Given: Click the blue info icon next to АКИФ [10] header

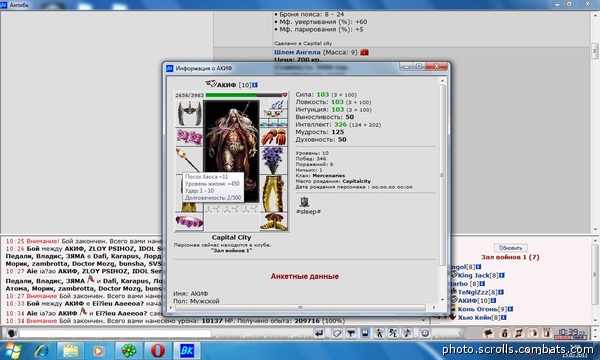Looking at the screenshot, I should 255,85.
